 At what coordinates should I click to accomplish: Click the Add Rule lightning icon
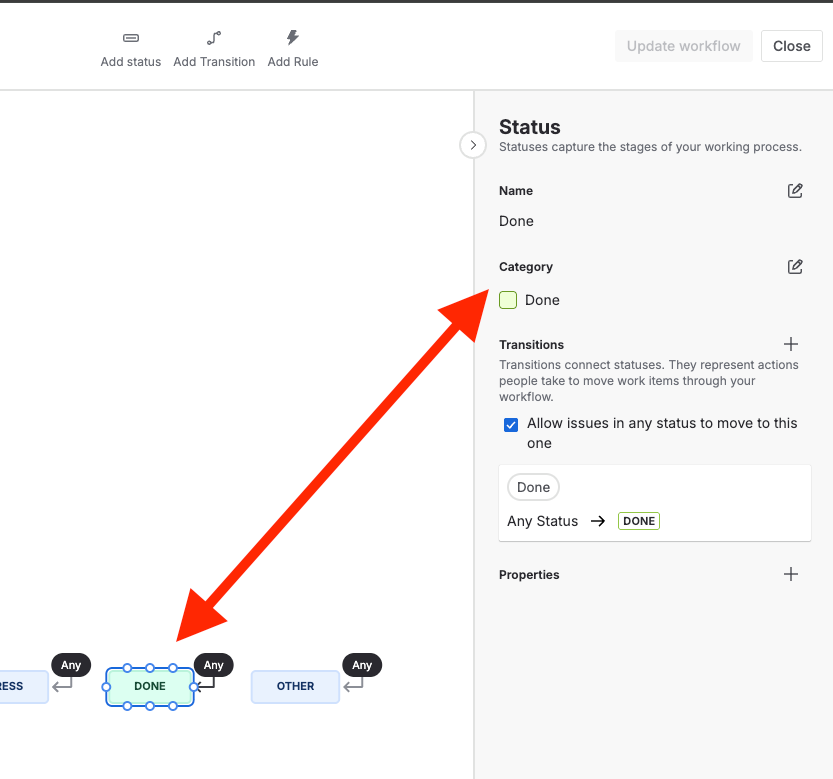point(293,37)
